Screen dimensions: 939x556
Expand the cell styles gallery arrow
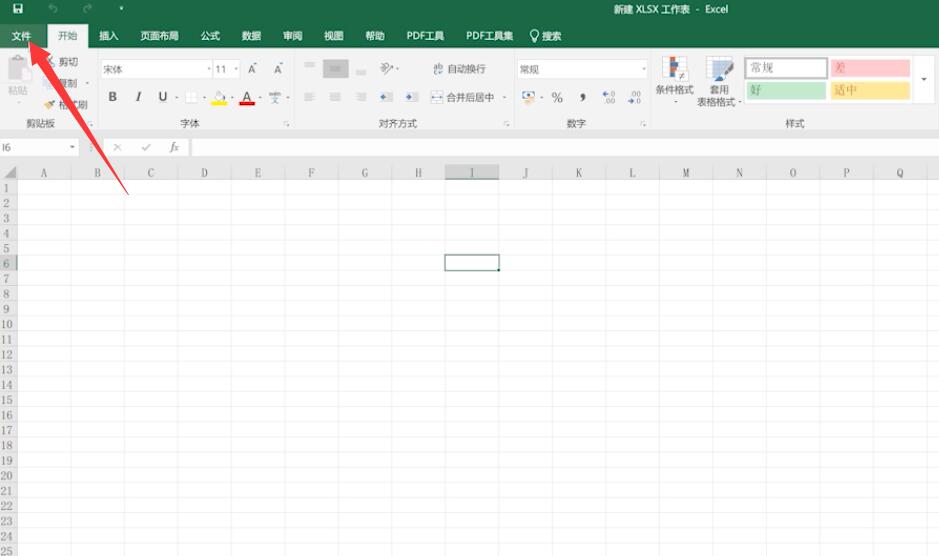[x=924, y=79]
